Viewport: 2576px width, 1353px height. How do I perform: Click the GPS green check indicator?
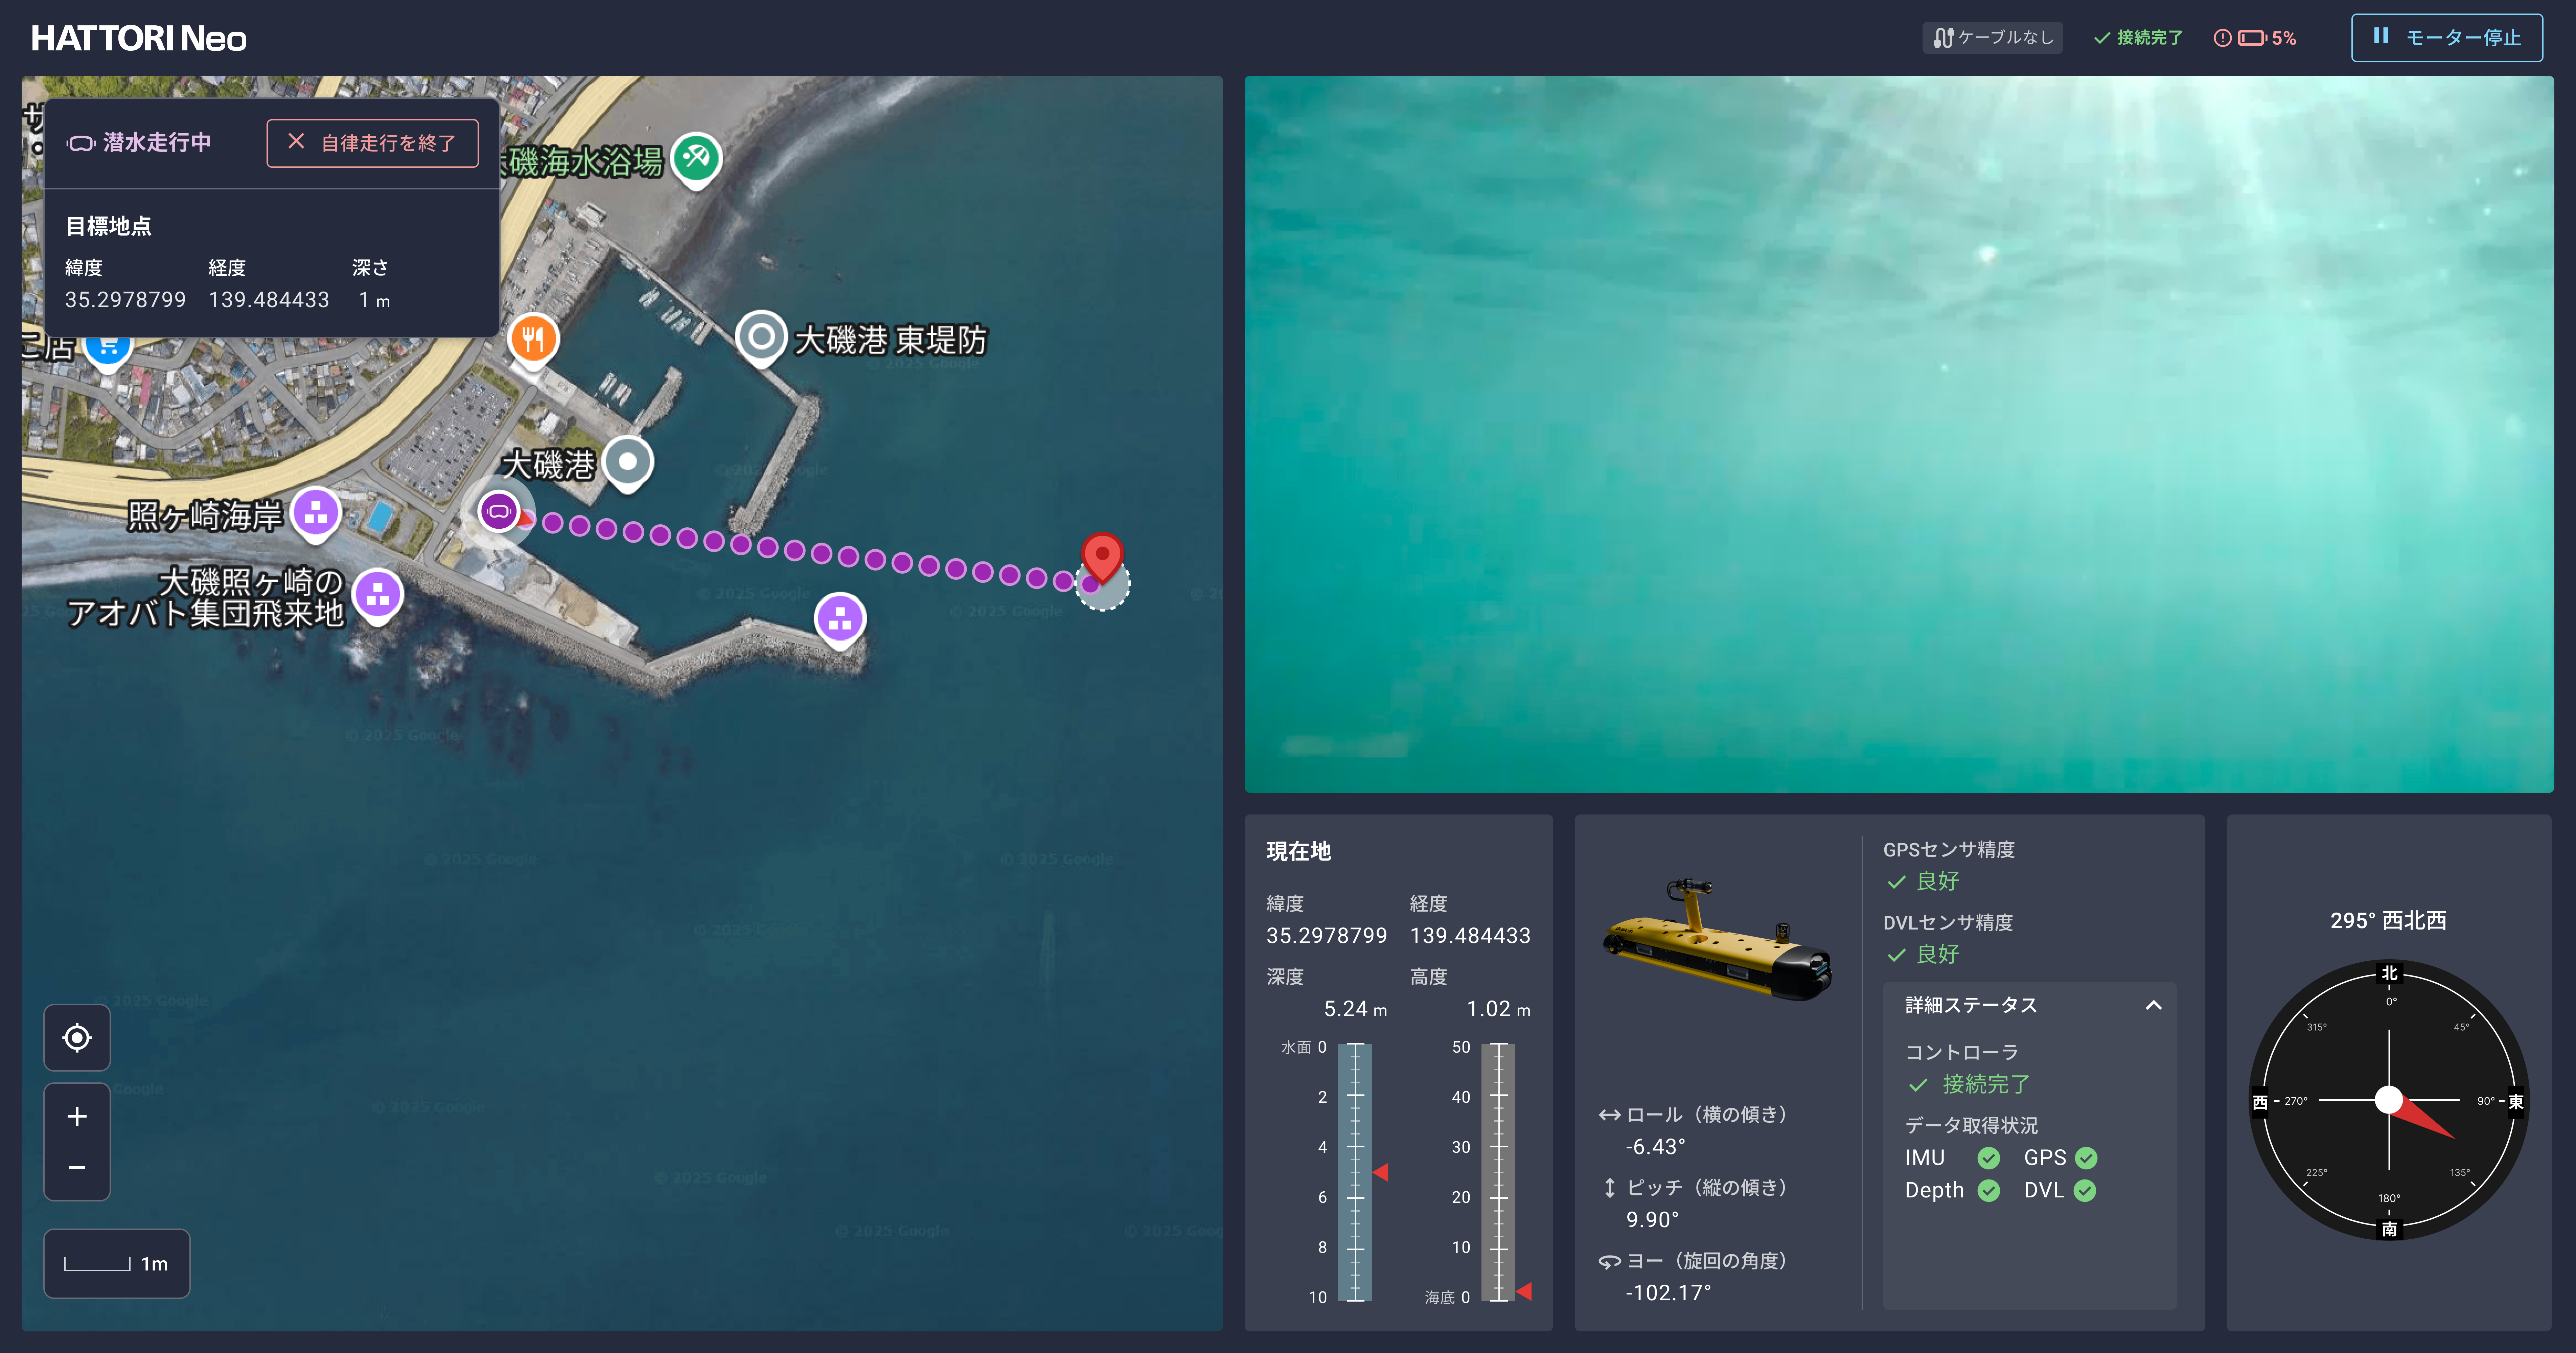point(2086,1158)
